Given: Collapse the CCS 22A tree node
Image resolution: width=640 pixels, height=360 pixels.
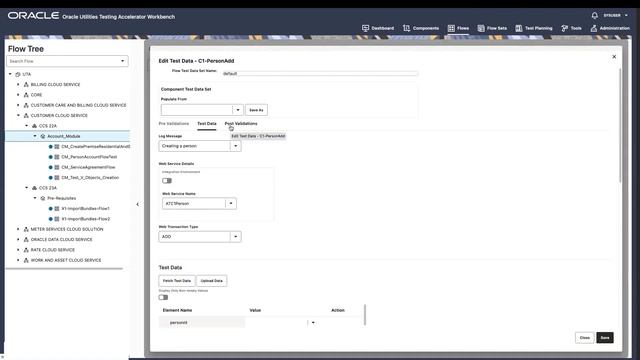Looking at the screenshot, I should coord(27,126).
